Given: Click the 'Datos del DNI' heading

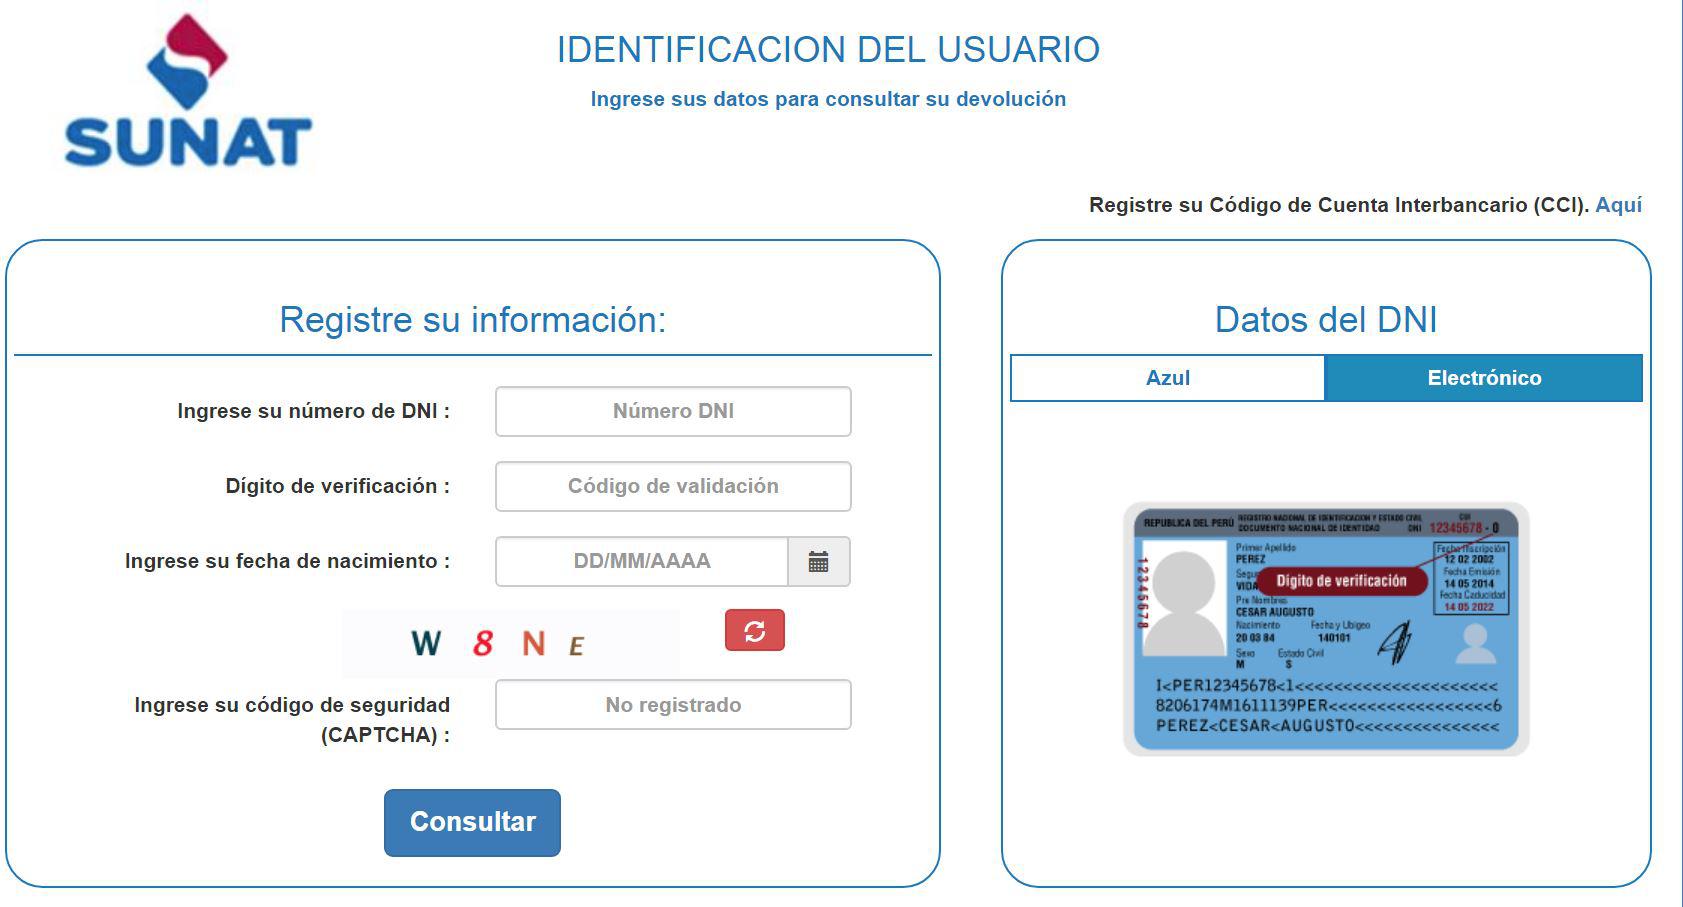Looking at the screenshot, I should pyautogui.click(x=1325, y=320).
